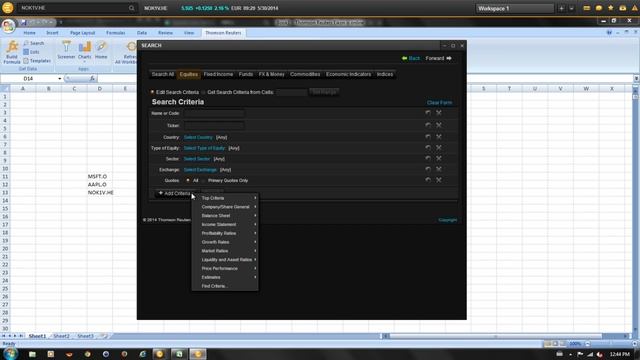Screen dimensions: 640x360
Task: Choose Estimates from the criteria menu
Action: click(x=225, y=278)
